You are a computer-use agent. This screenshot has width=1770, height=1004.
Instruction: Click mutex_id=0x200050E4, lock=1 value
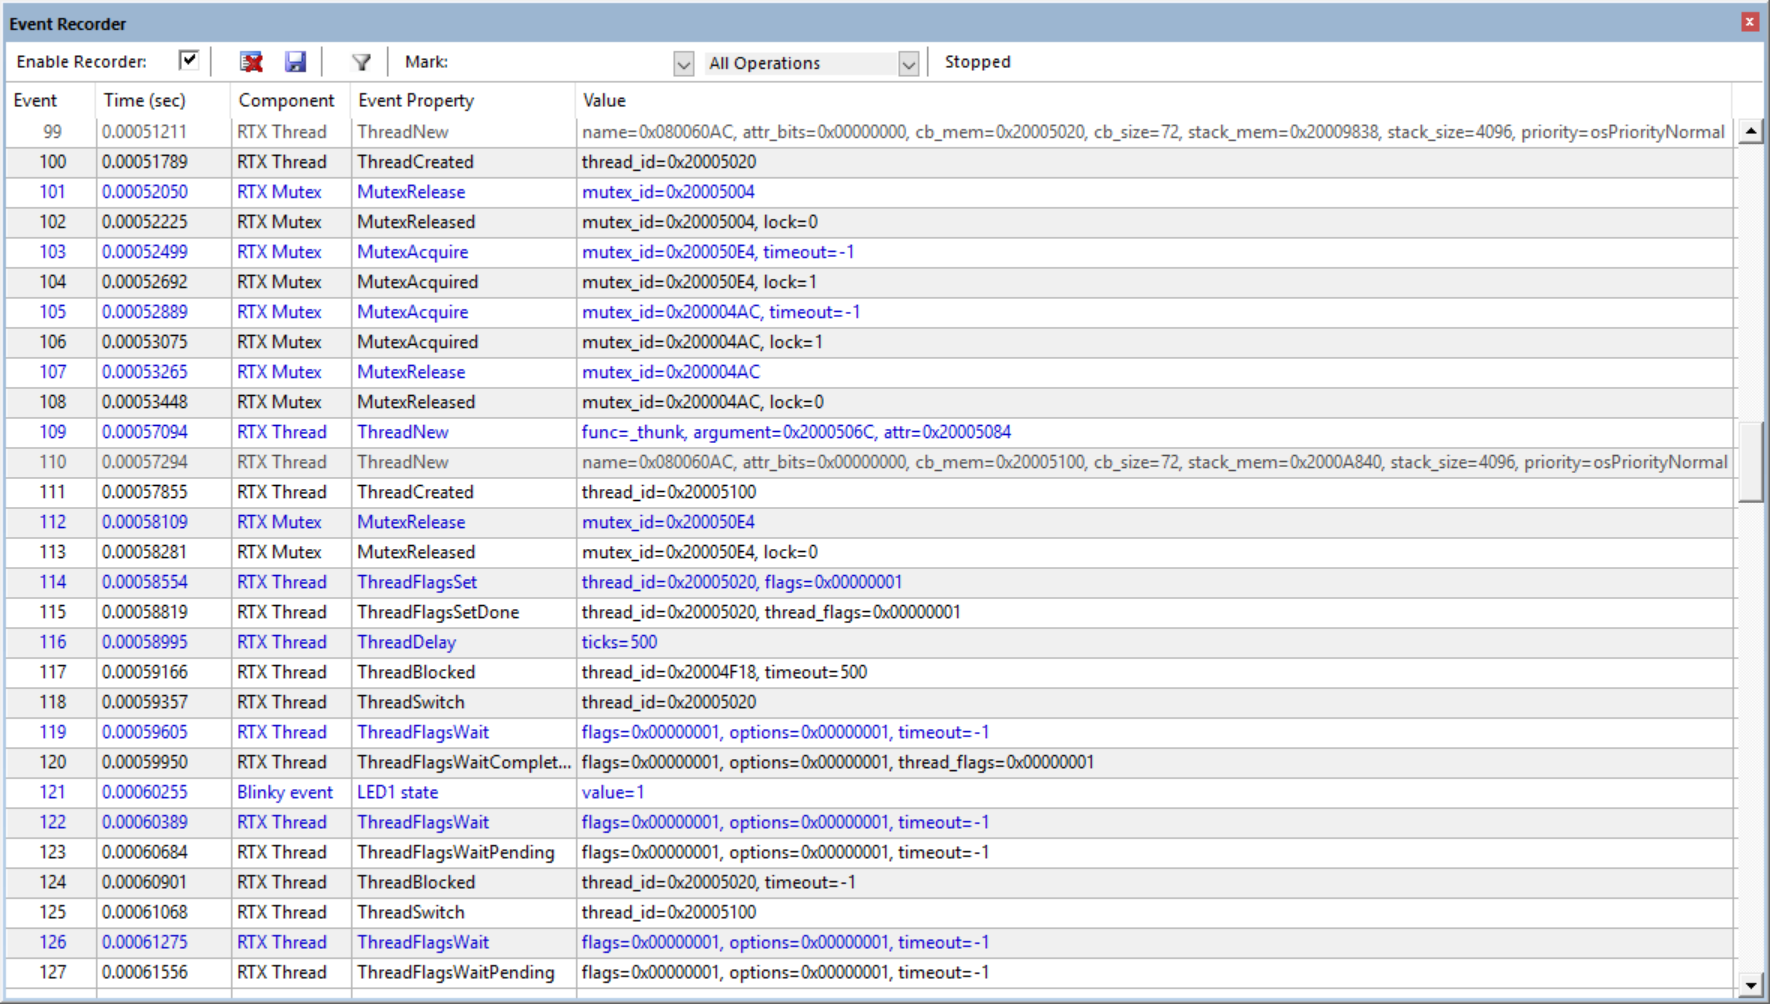tap(699, 282)
